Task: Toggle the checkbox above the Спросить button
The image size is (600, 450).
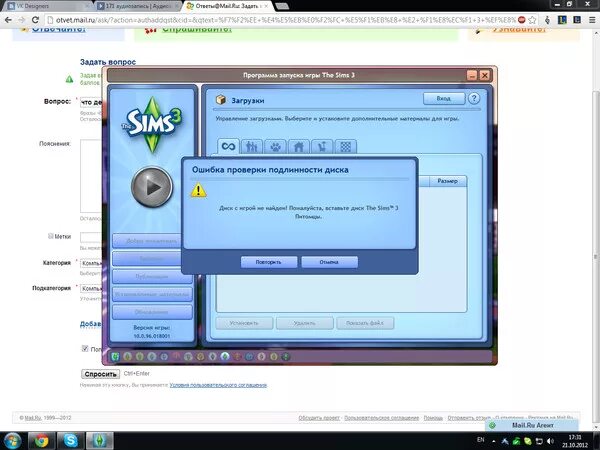Action: click(85, 348)
